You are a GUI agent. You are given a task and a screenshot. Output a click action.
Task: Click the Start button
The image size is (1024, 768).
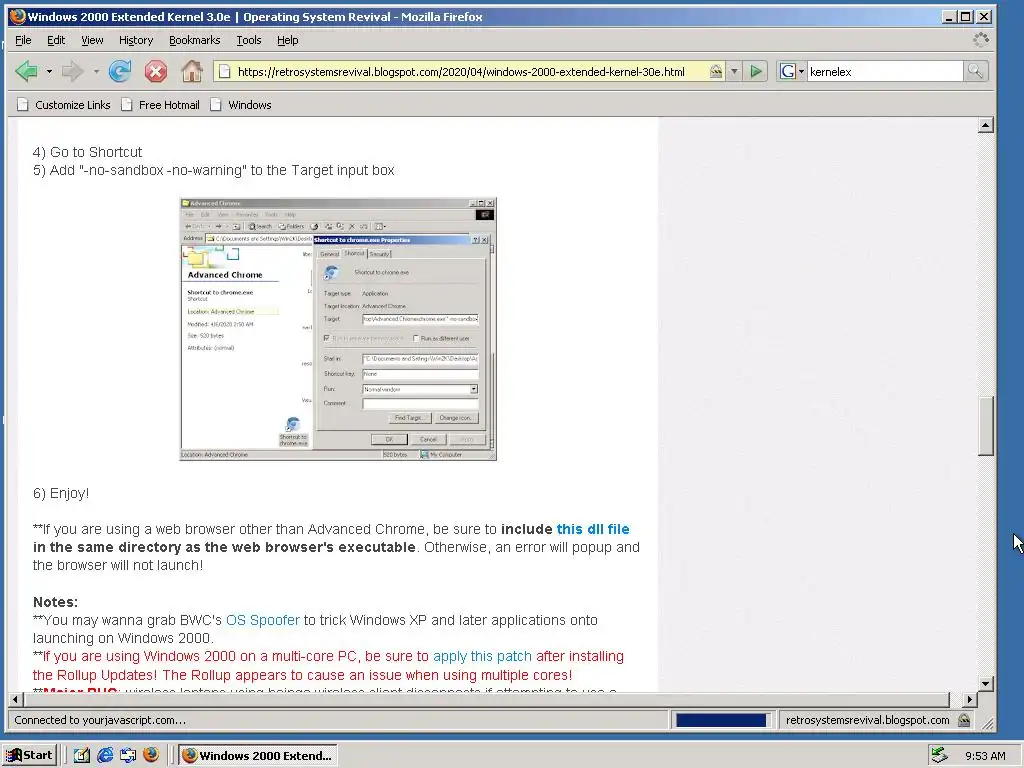tap(29, 755)
